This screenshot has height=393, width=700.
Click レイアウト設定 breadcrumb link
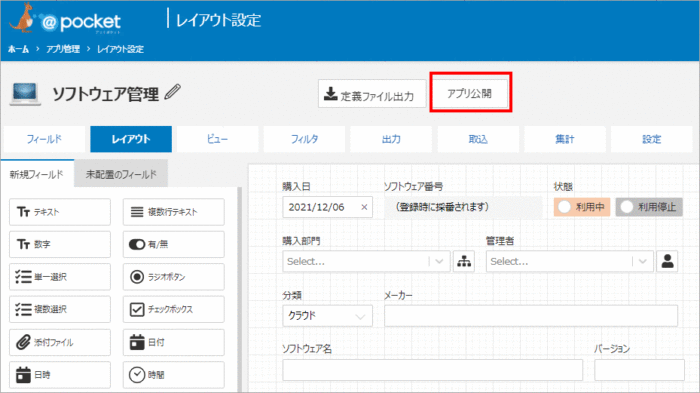[x=121, y=49]
